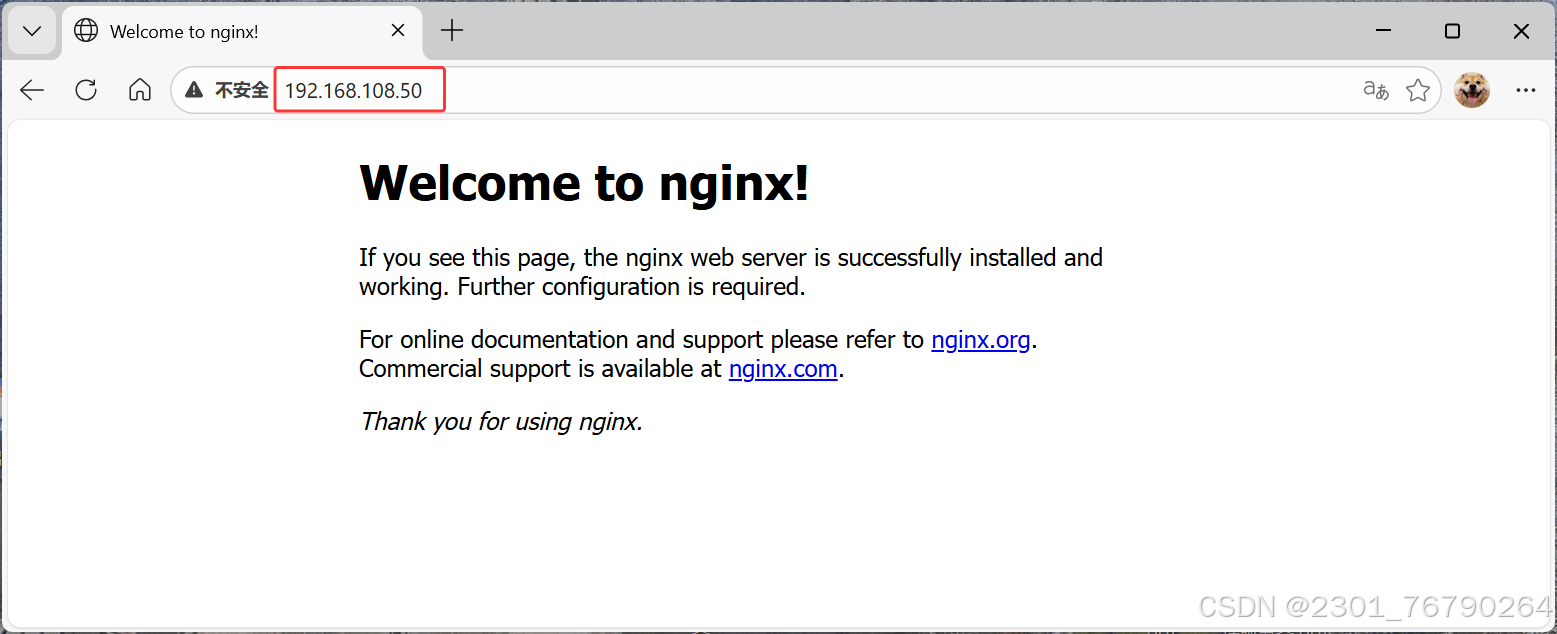This screenshot has height=634, width=1557.
Task: Minimize the browser window
Action: pyautogui.click(x=1383, y=31)
